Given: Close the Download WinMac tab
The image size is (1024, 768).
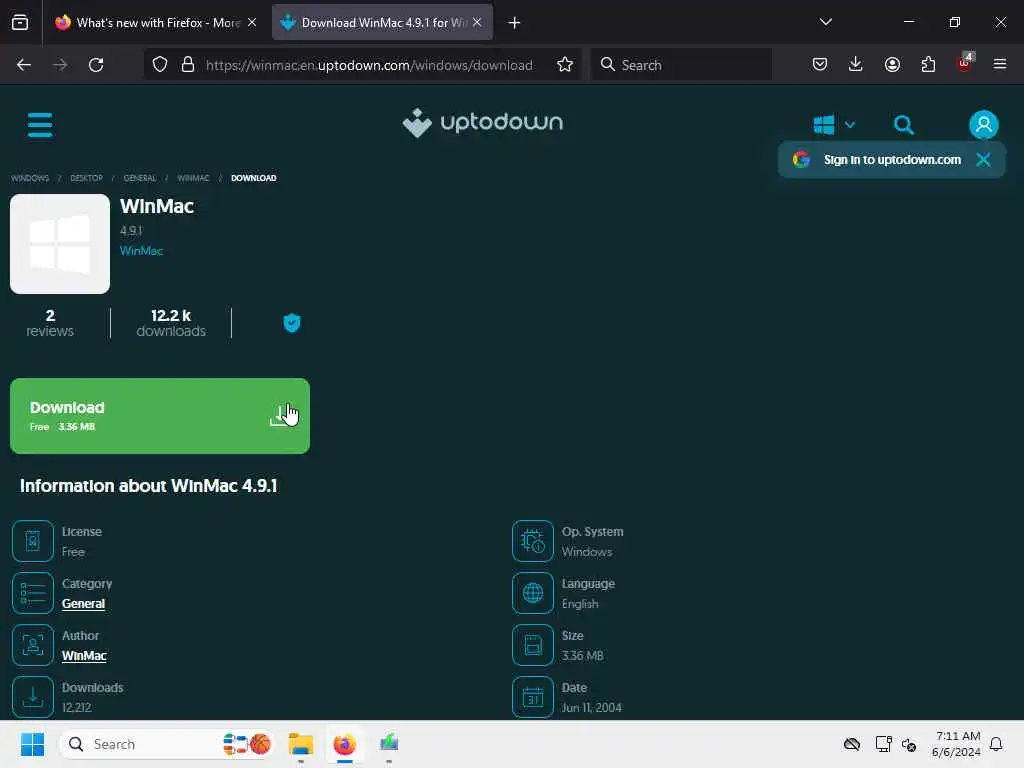Looking at the screenshot, I should tap(477, 23).
